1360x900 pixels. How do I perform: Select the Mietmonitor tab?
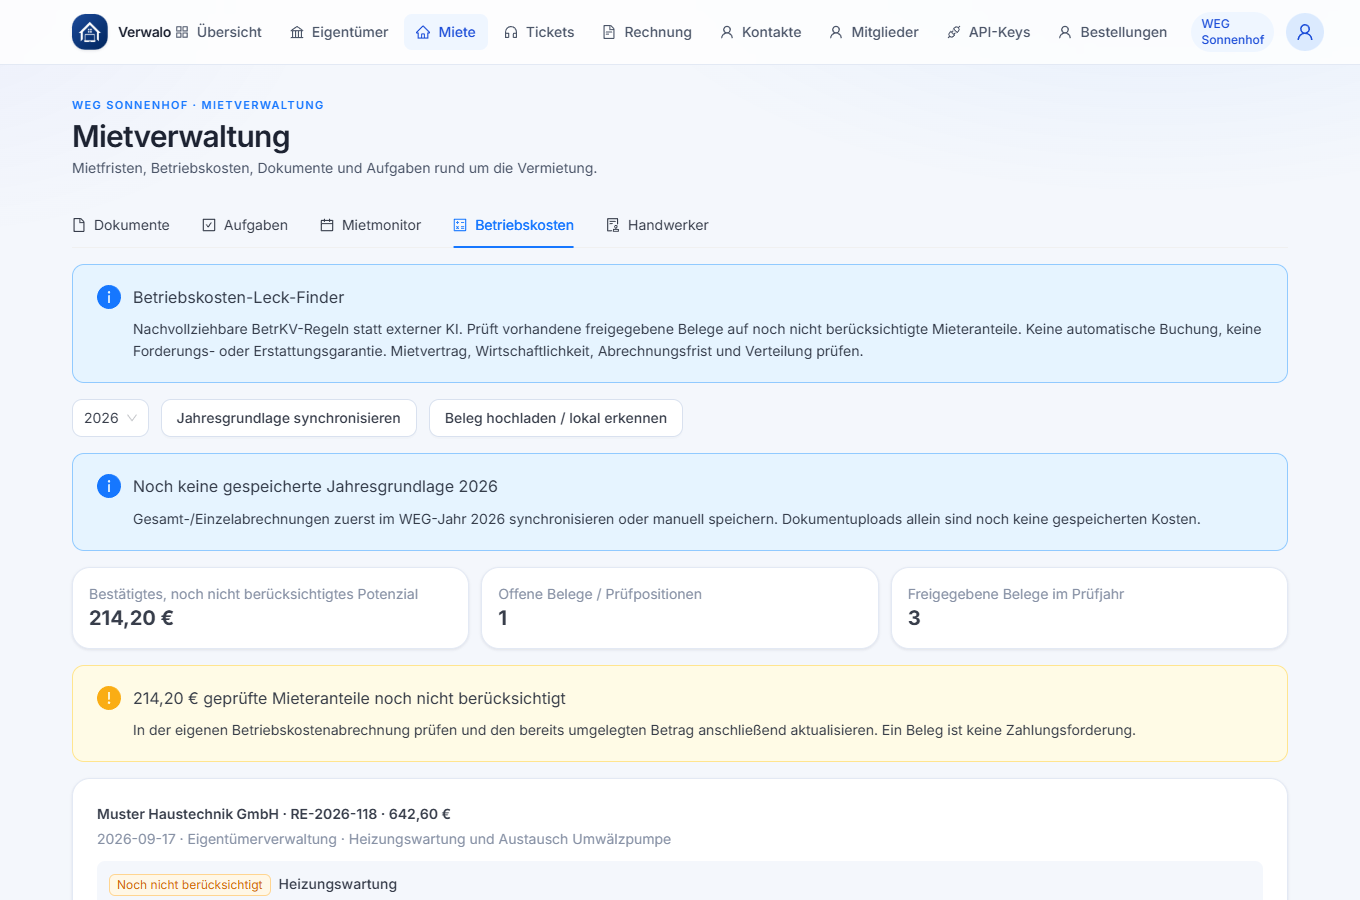pyautogui.click(x=371, y=225)
